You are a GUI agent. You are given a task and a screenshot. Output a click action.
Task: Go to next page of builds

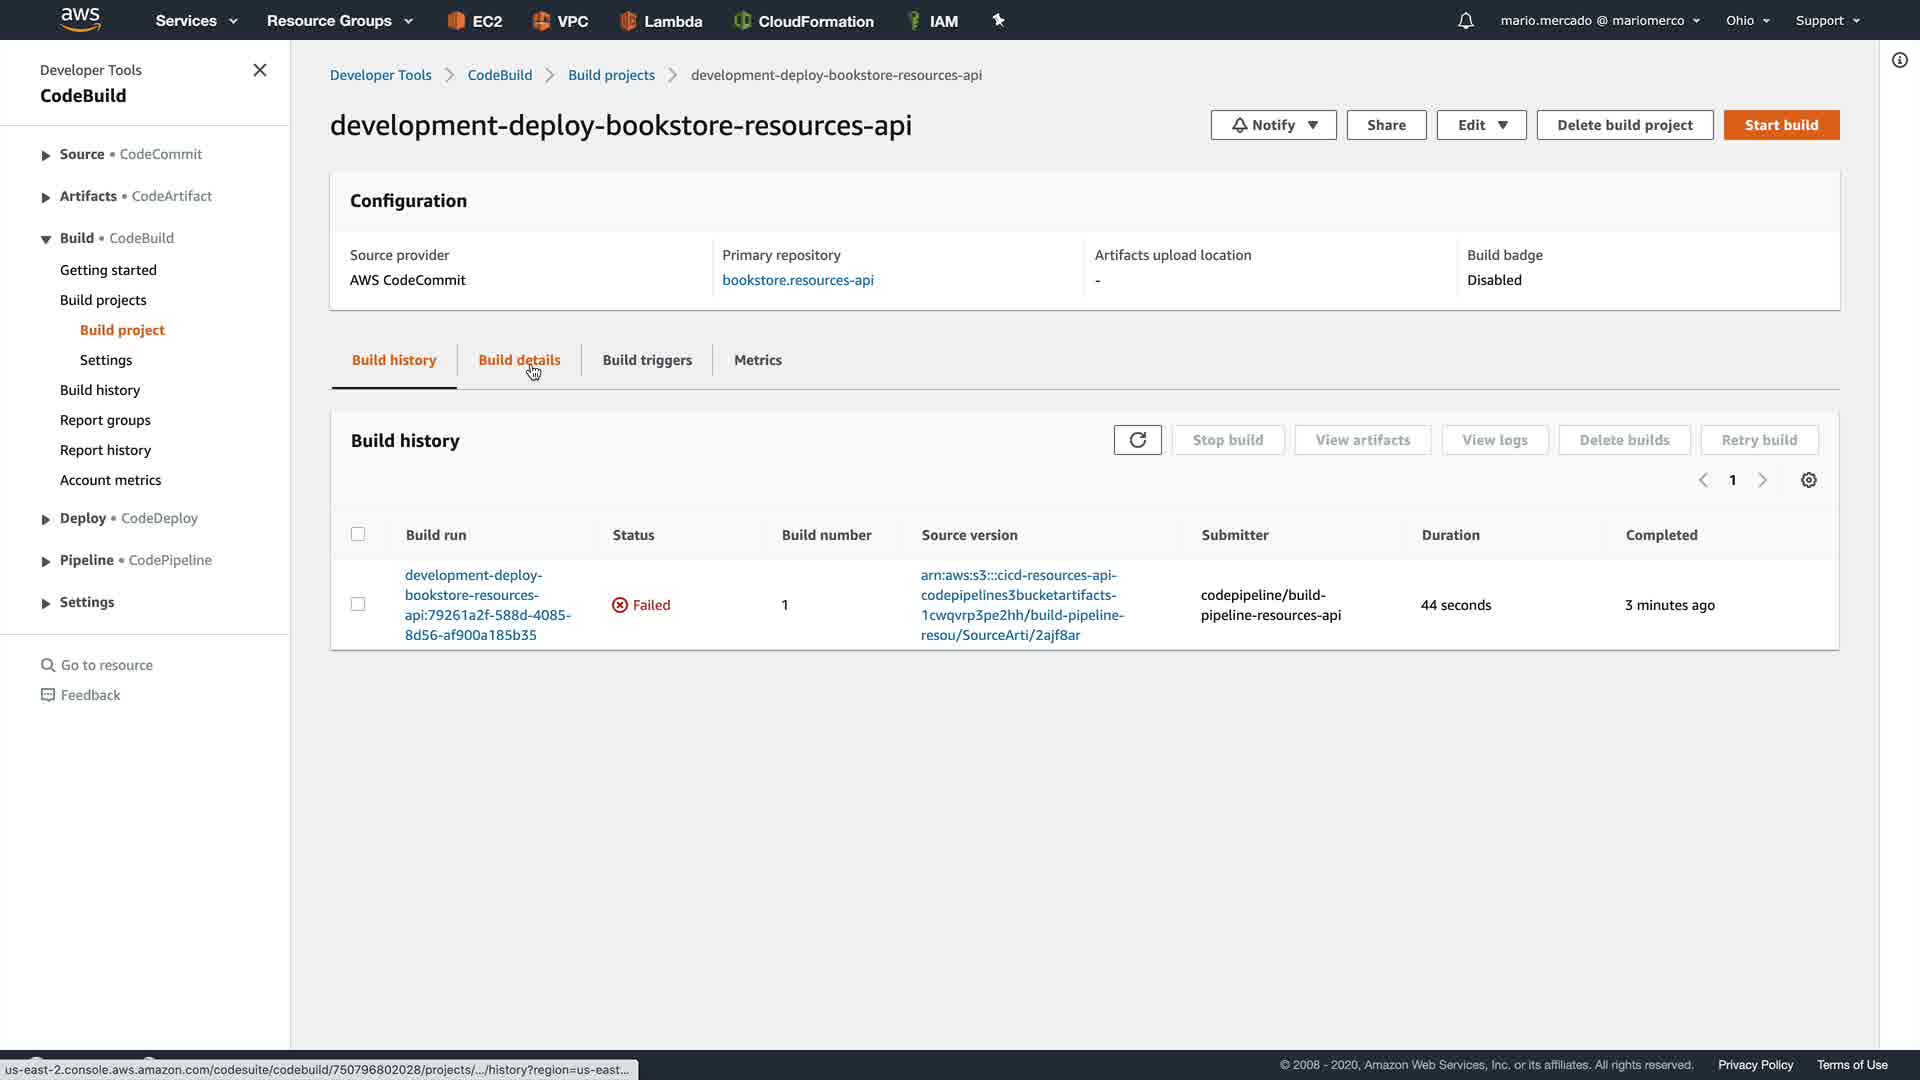click(1763, 480)
